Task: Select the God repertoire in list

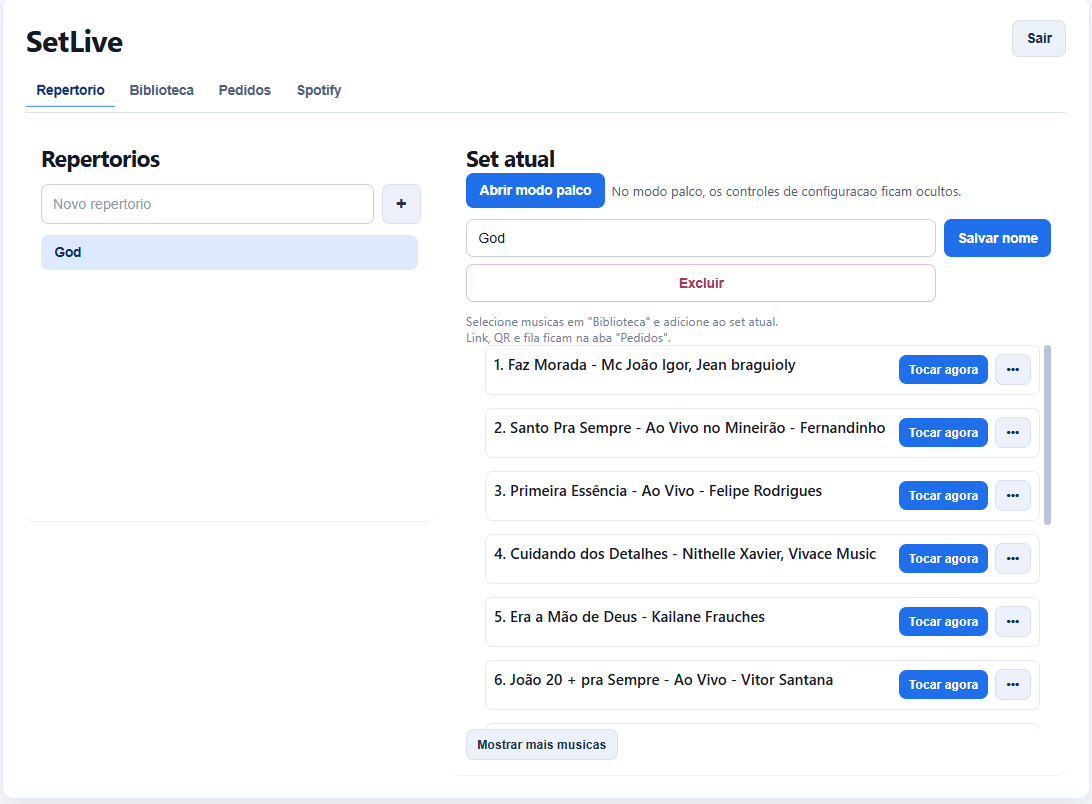Action: click(229, 253)
